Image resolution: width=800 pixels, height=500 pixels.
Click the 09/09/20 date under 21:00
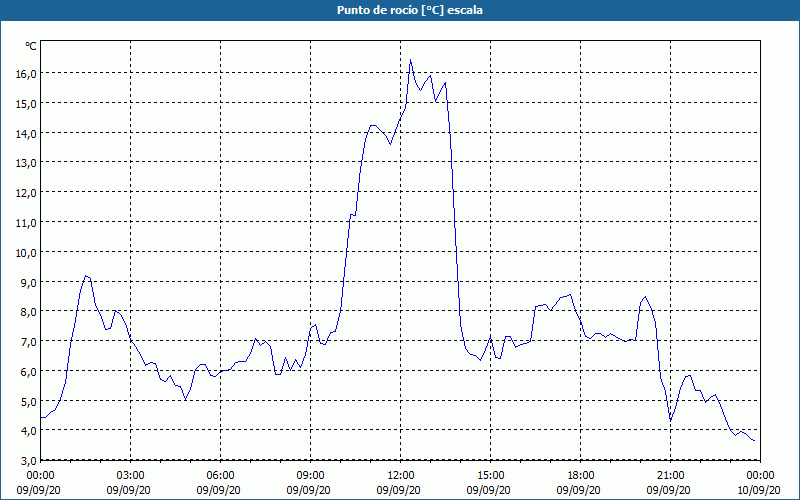pos(669,490)
